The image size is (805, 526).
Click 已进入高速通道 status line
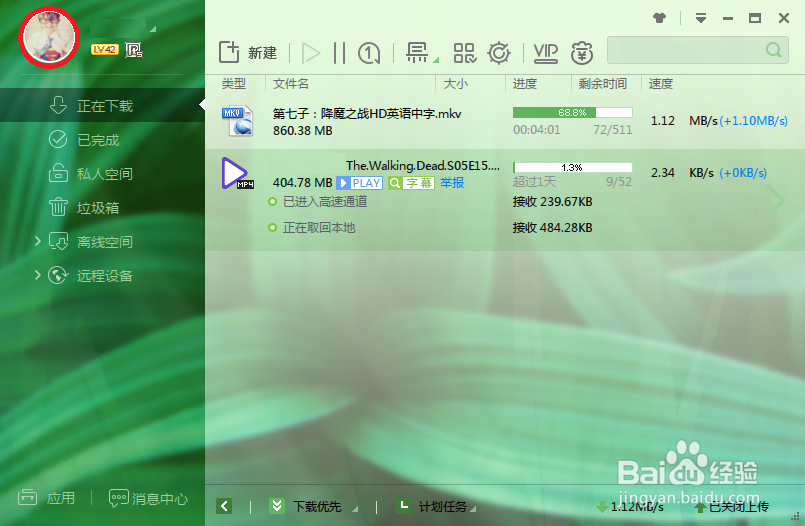pyautogui.click(x=318, y=202)
